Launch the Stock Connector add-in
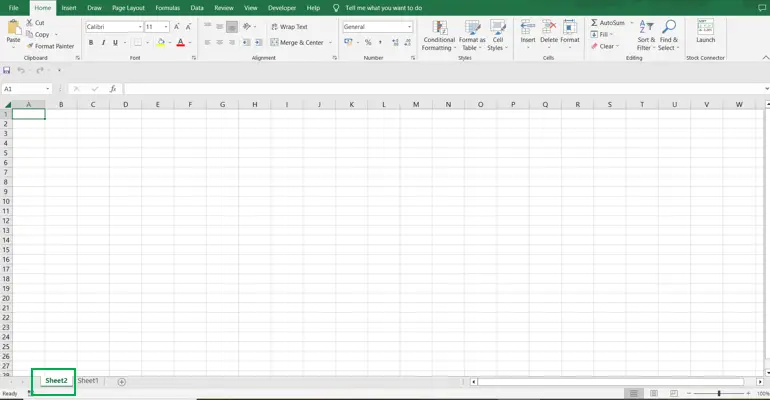 coord(706,31)
